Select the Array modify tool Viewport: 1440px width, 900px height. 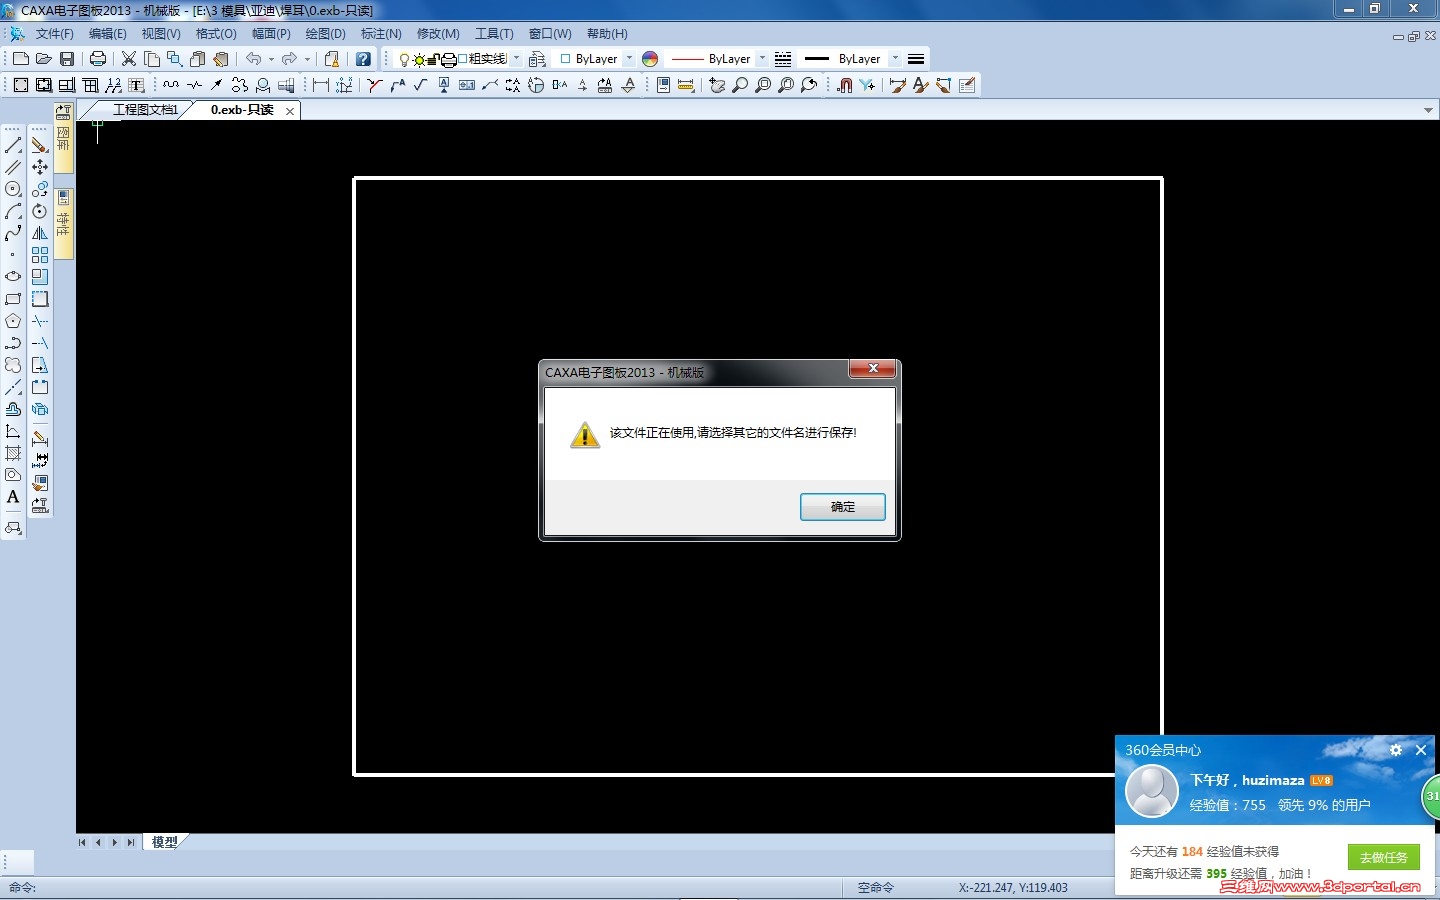pos(40,255)
